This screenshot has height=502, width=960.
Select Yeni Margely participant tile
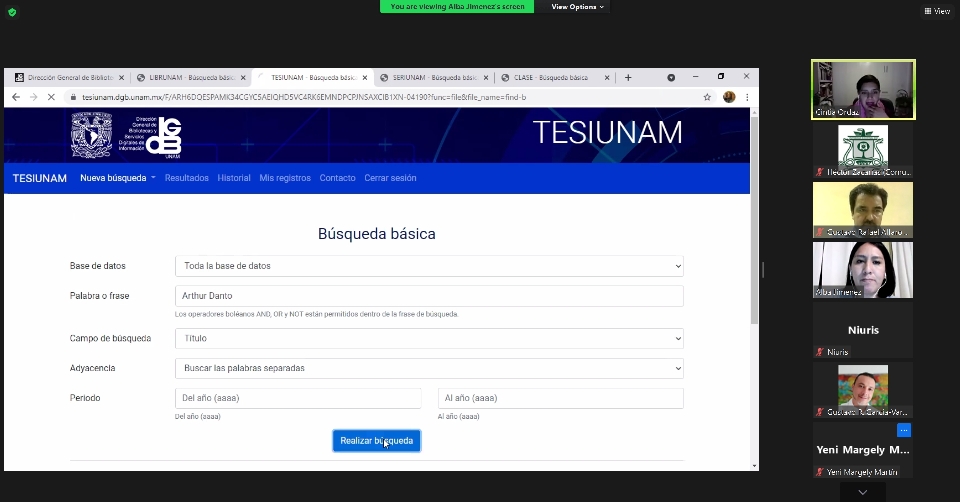tap(863, 450)
